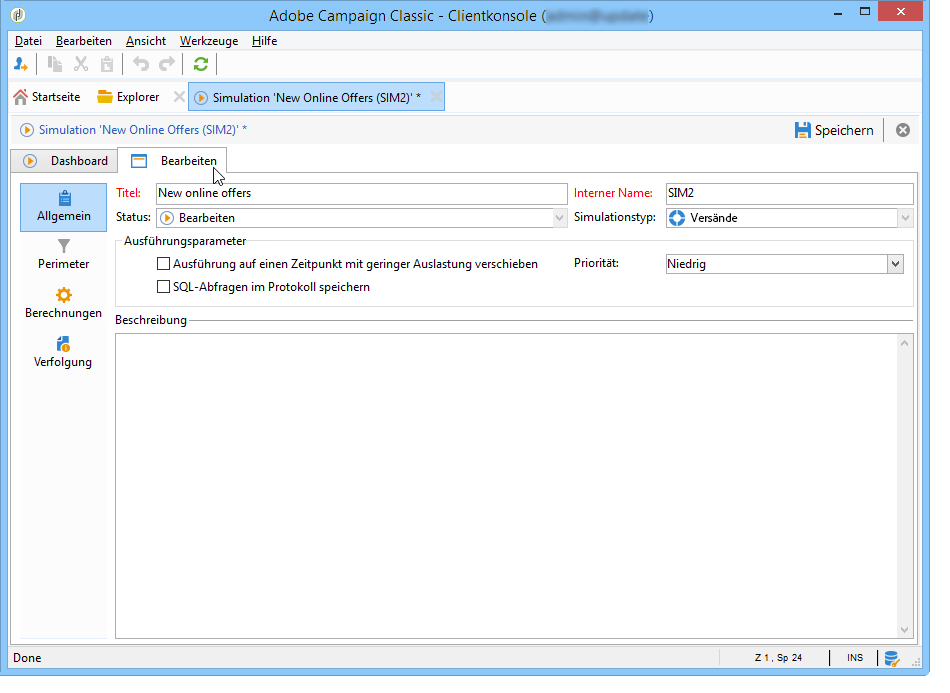Open the Datei menu
Viewport: 950px width, 693px height.
click(28, 41)
